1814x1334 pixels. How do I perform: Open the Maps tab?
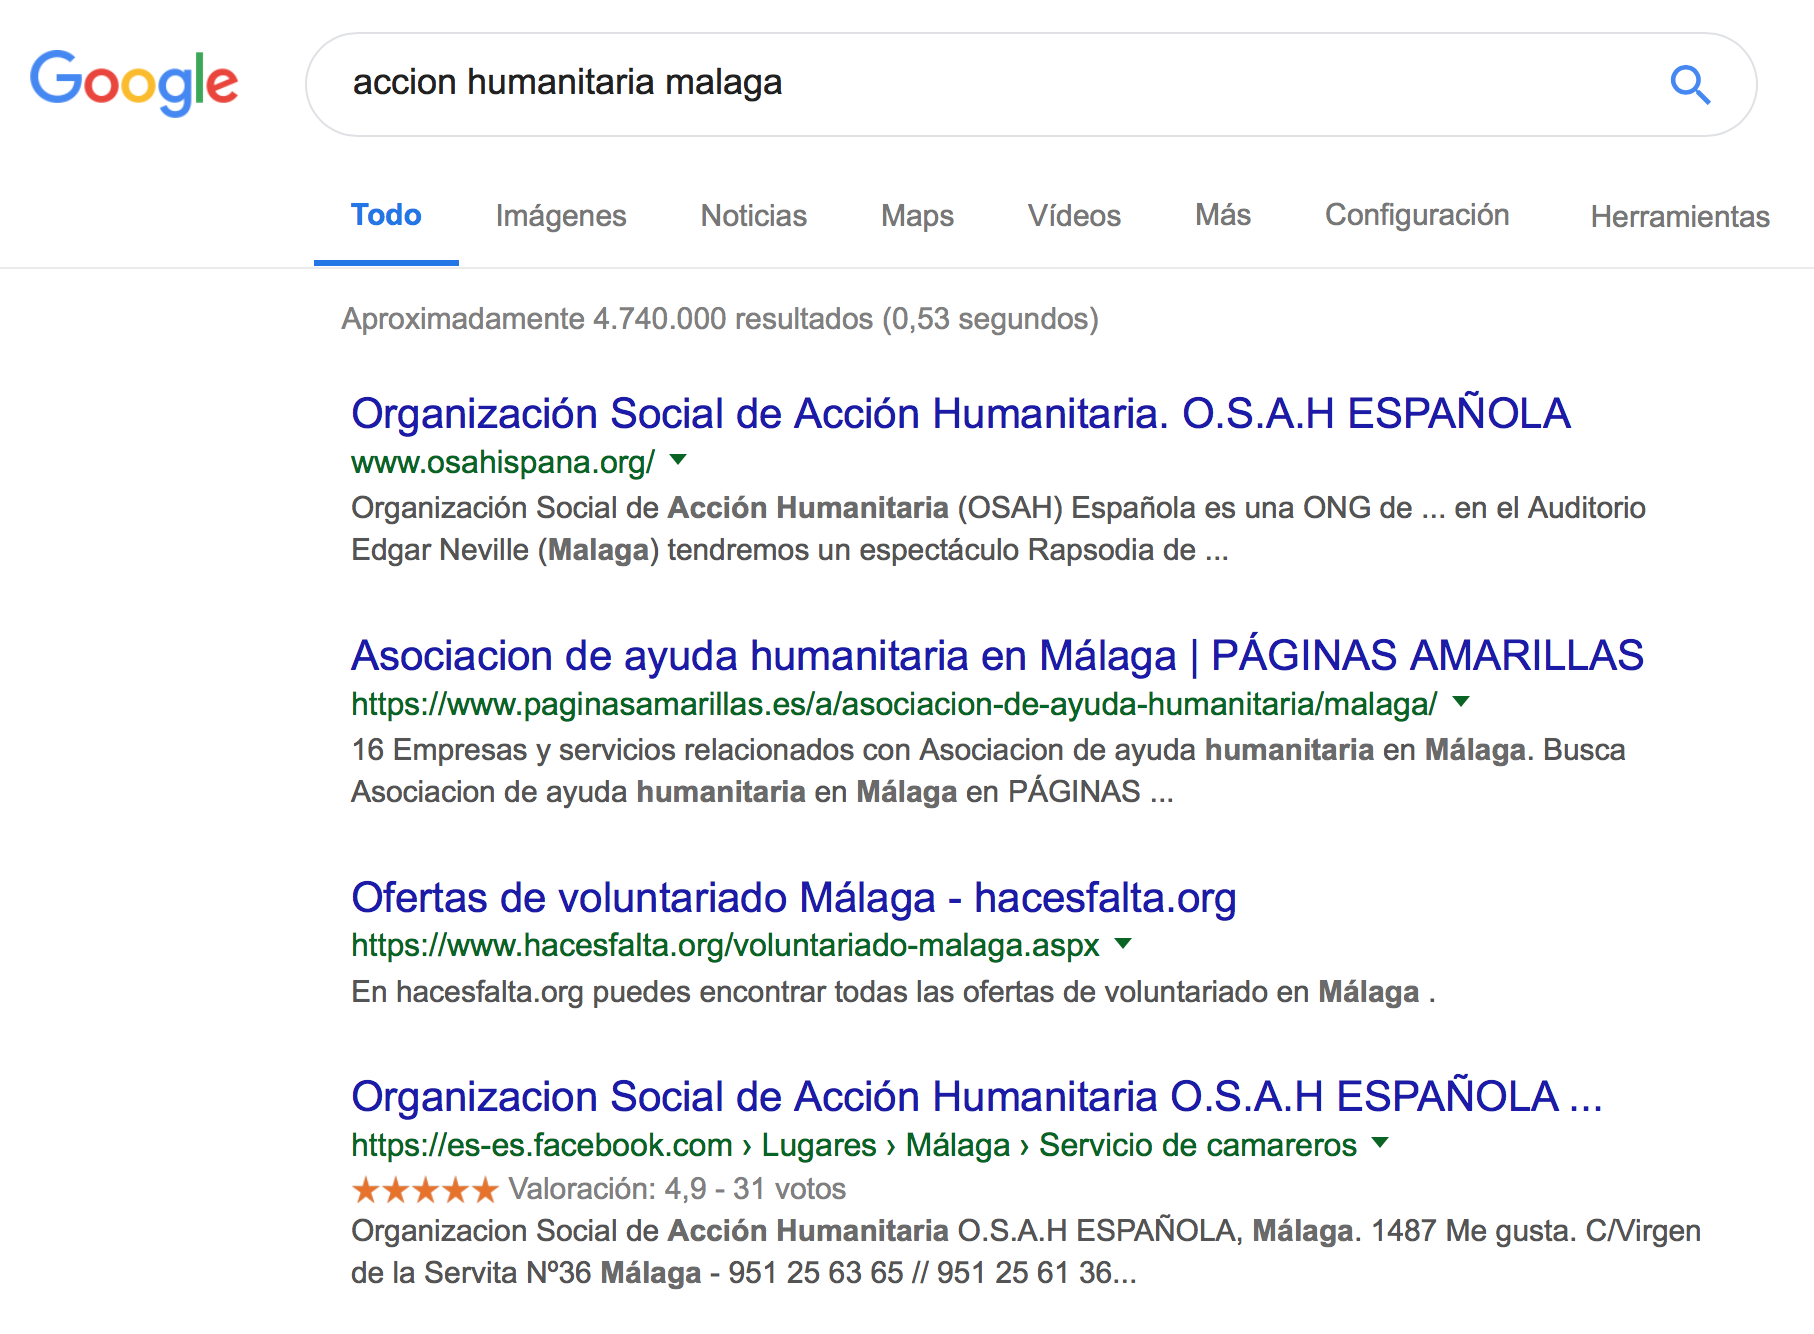tap(917, 216)
